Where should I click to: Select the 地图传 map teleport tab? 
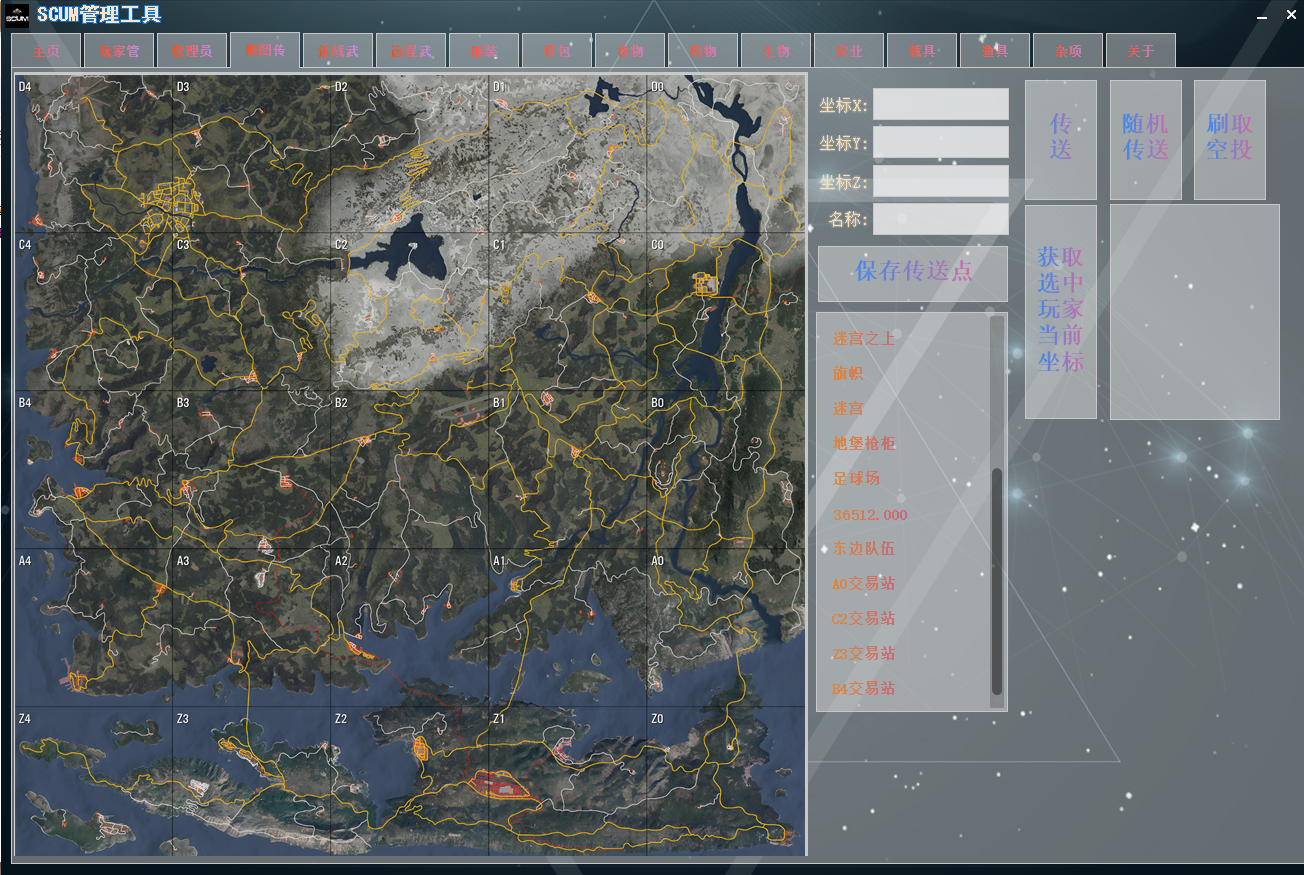[264, 49]
